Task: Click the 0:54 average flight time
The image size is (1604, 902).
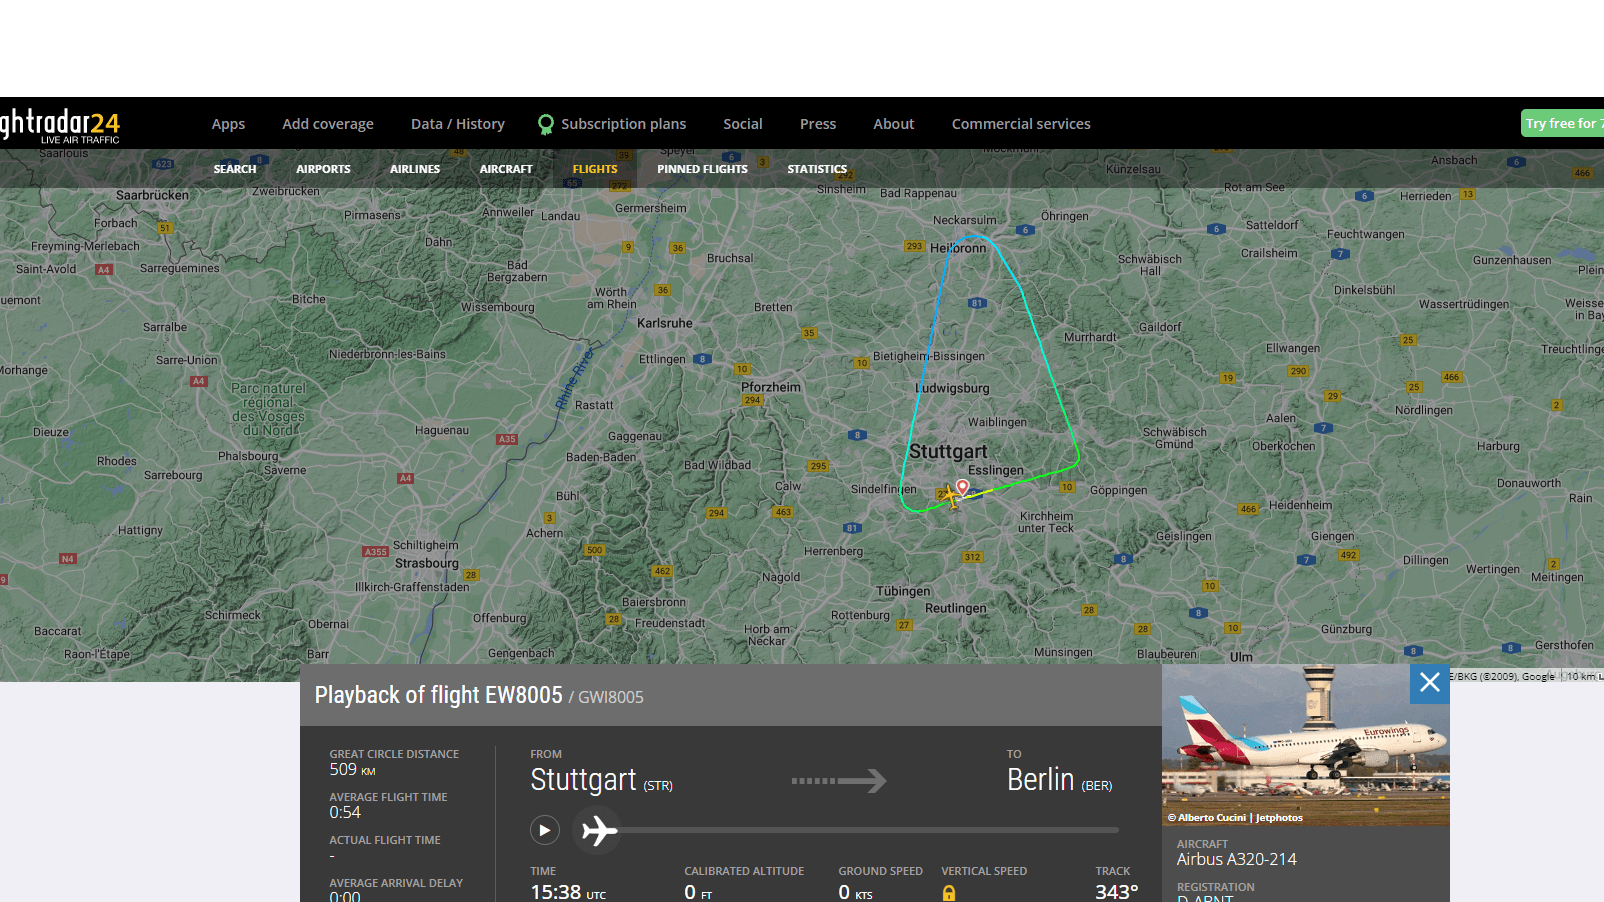Action: (x=345, y=813)
